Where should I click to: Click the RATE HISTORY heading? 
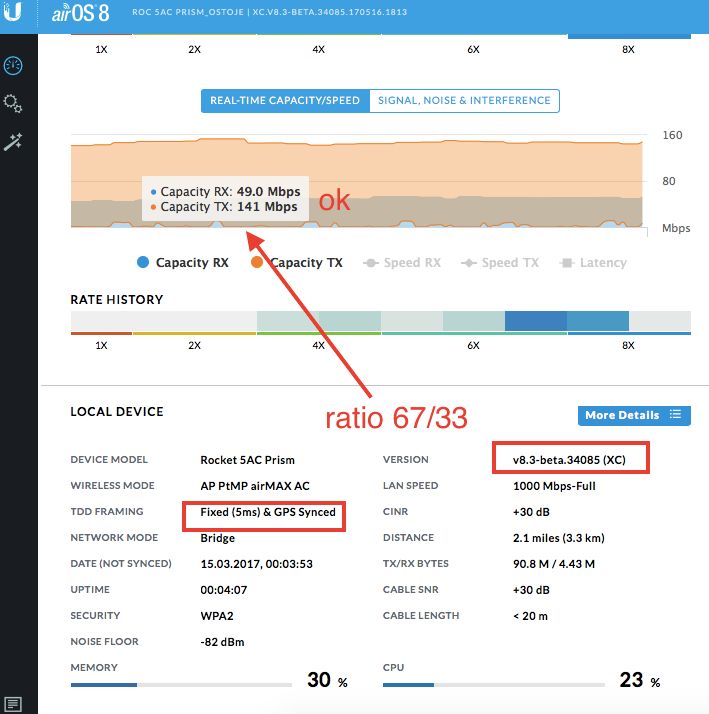pos(117,300)
